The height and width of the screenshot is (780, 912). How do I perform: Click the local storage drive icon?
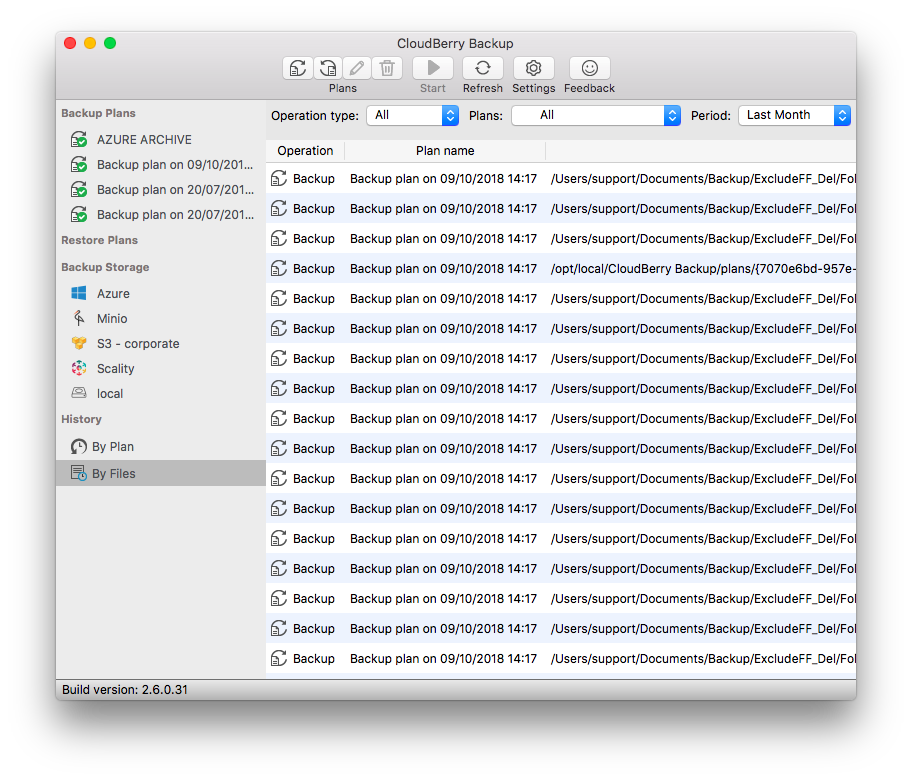[x=79, y=393]
